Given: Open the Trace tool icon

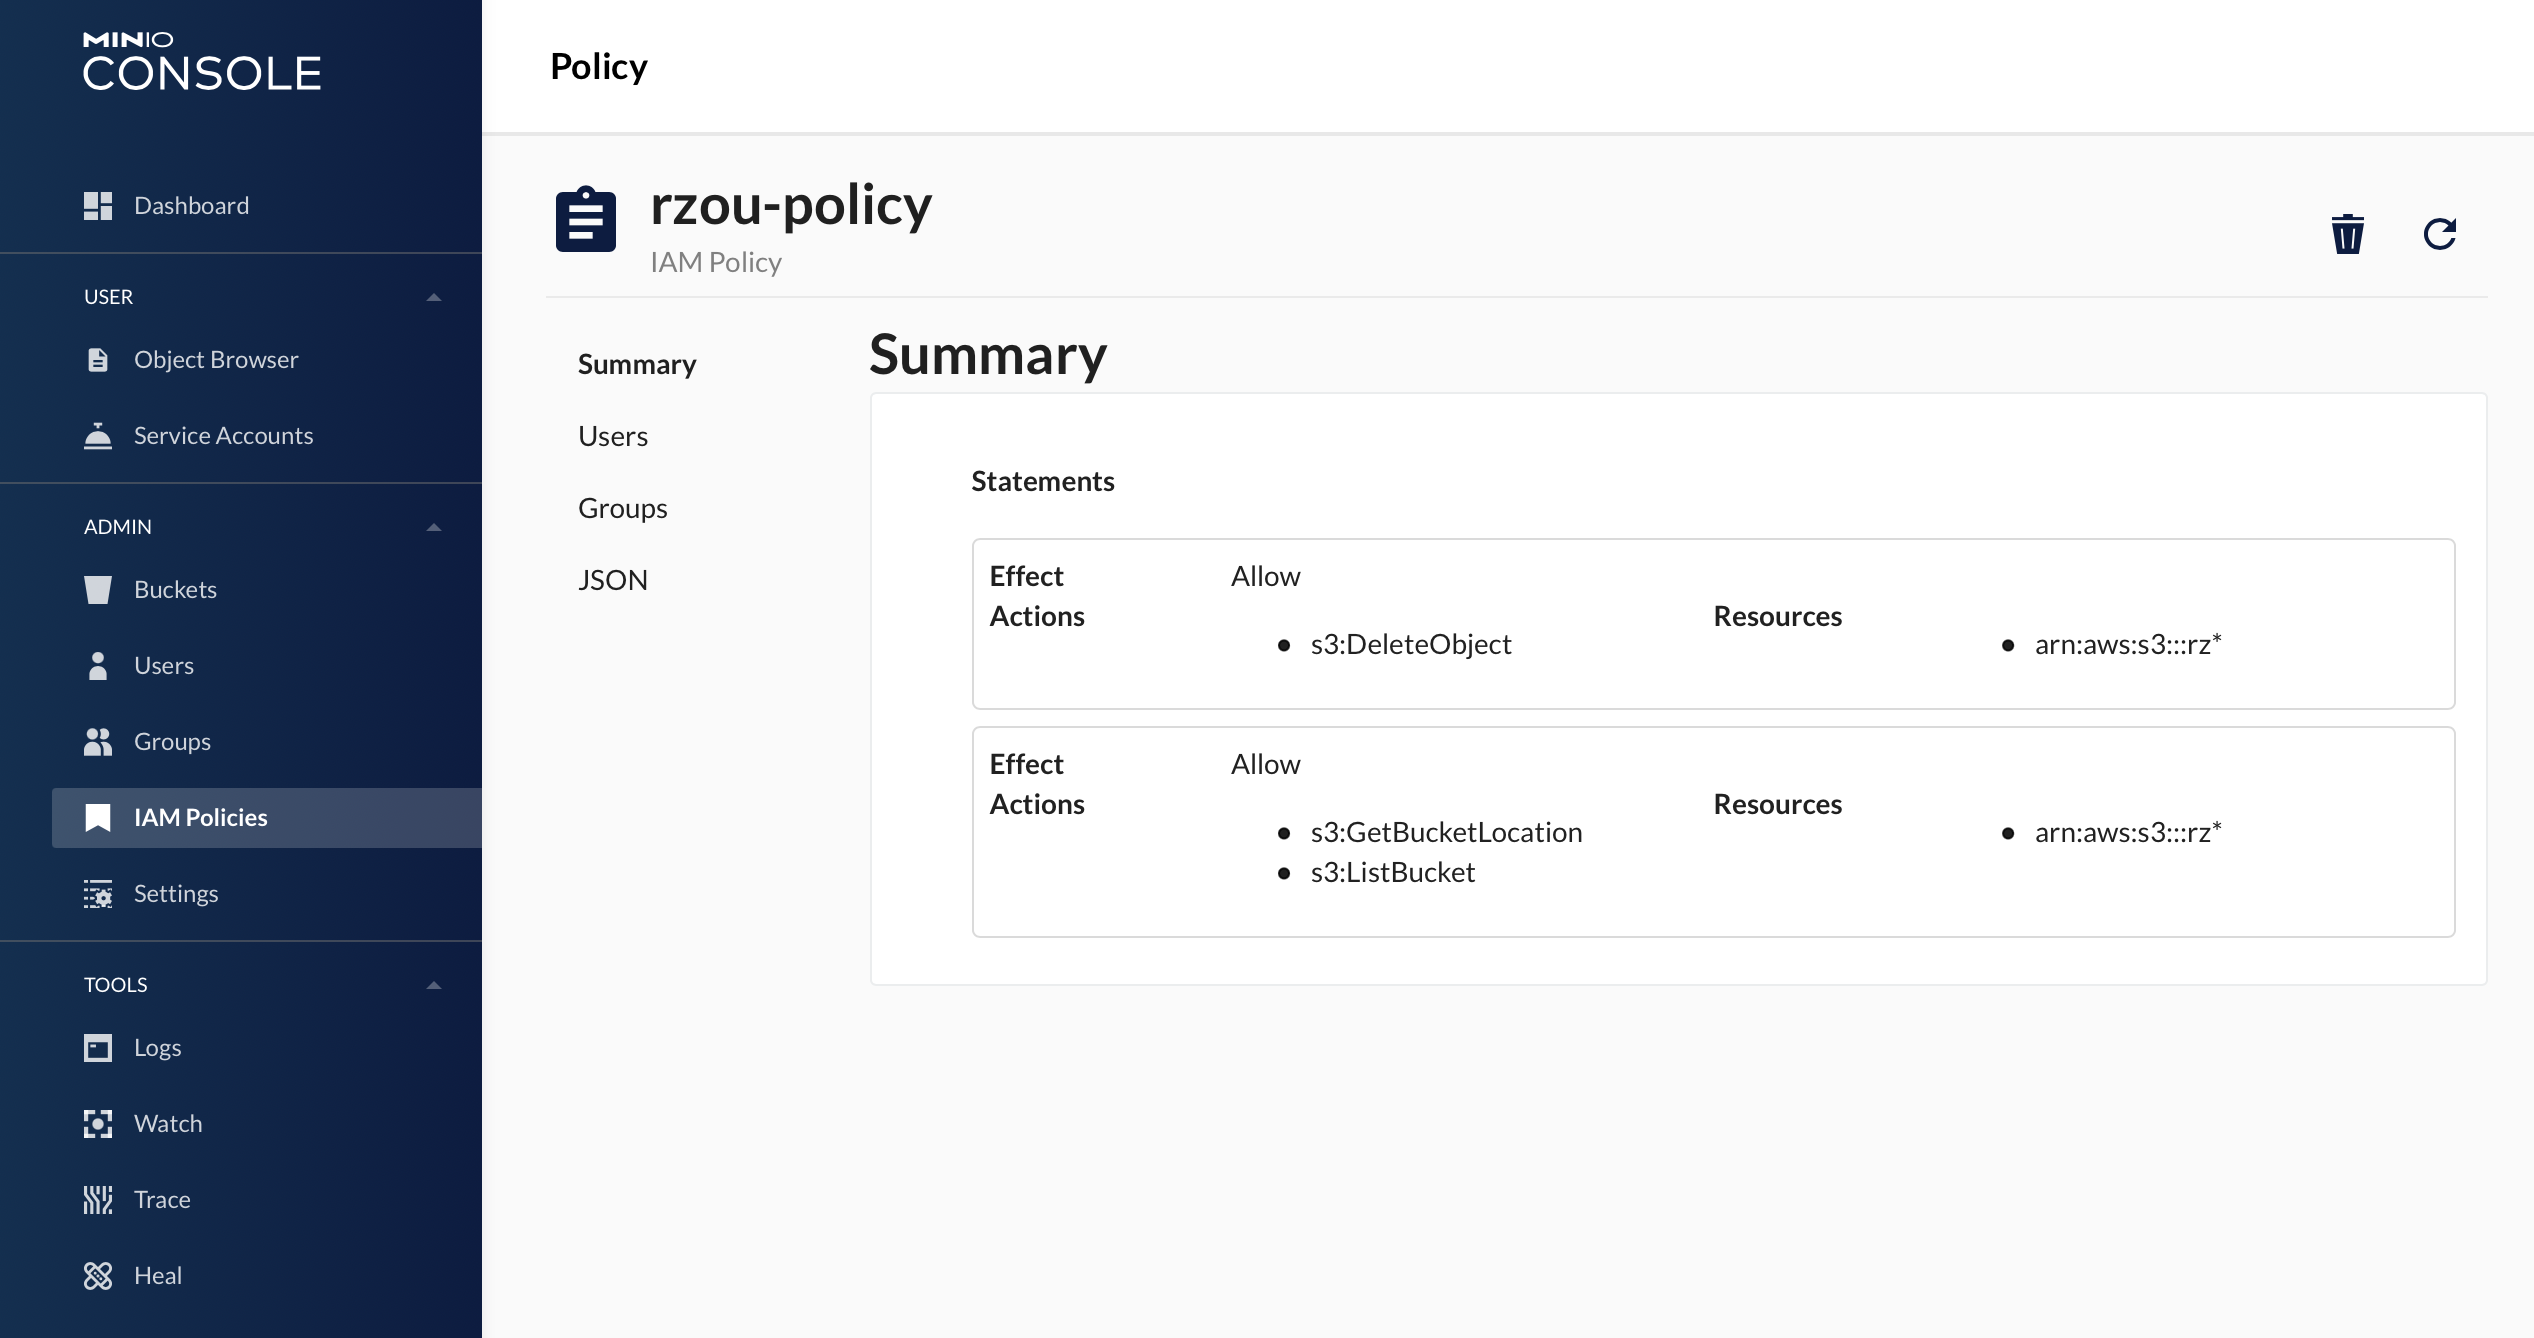Looking at the screenshot, I should 98,1200.
